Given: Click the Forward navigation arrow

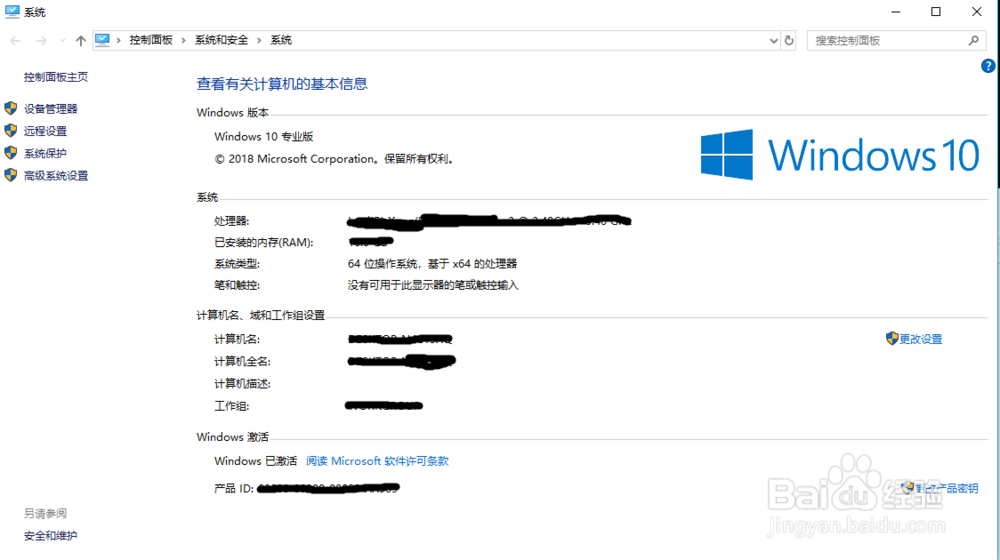Looking at the screenshot, I should pyautogui.click(x=41, y=41).
